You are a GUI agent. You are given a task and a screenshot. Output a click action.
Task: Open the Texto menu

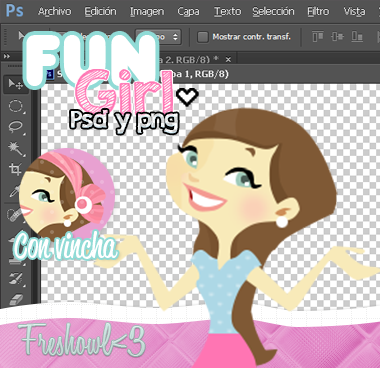coord(227,11)
